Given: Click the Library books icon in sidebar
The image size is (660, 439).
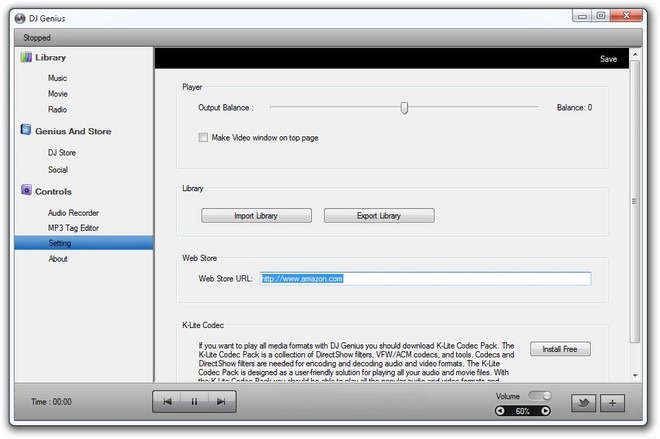Looking at the screenshot, I should pyautogui.click(x=26, y=57).
